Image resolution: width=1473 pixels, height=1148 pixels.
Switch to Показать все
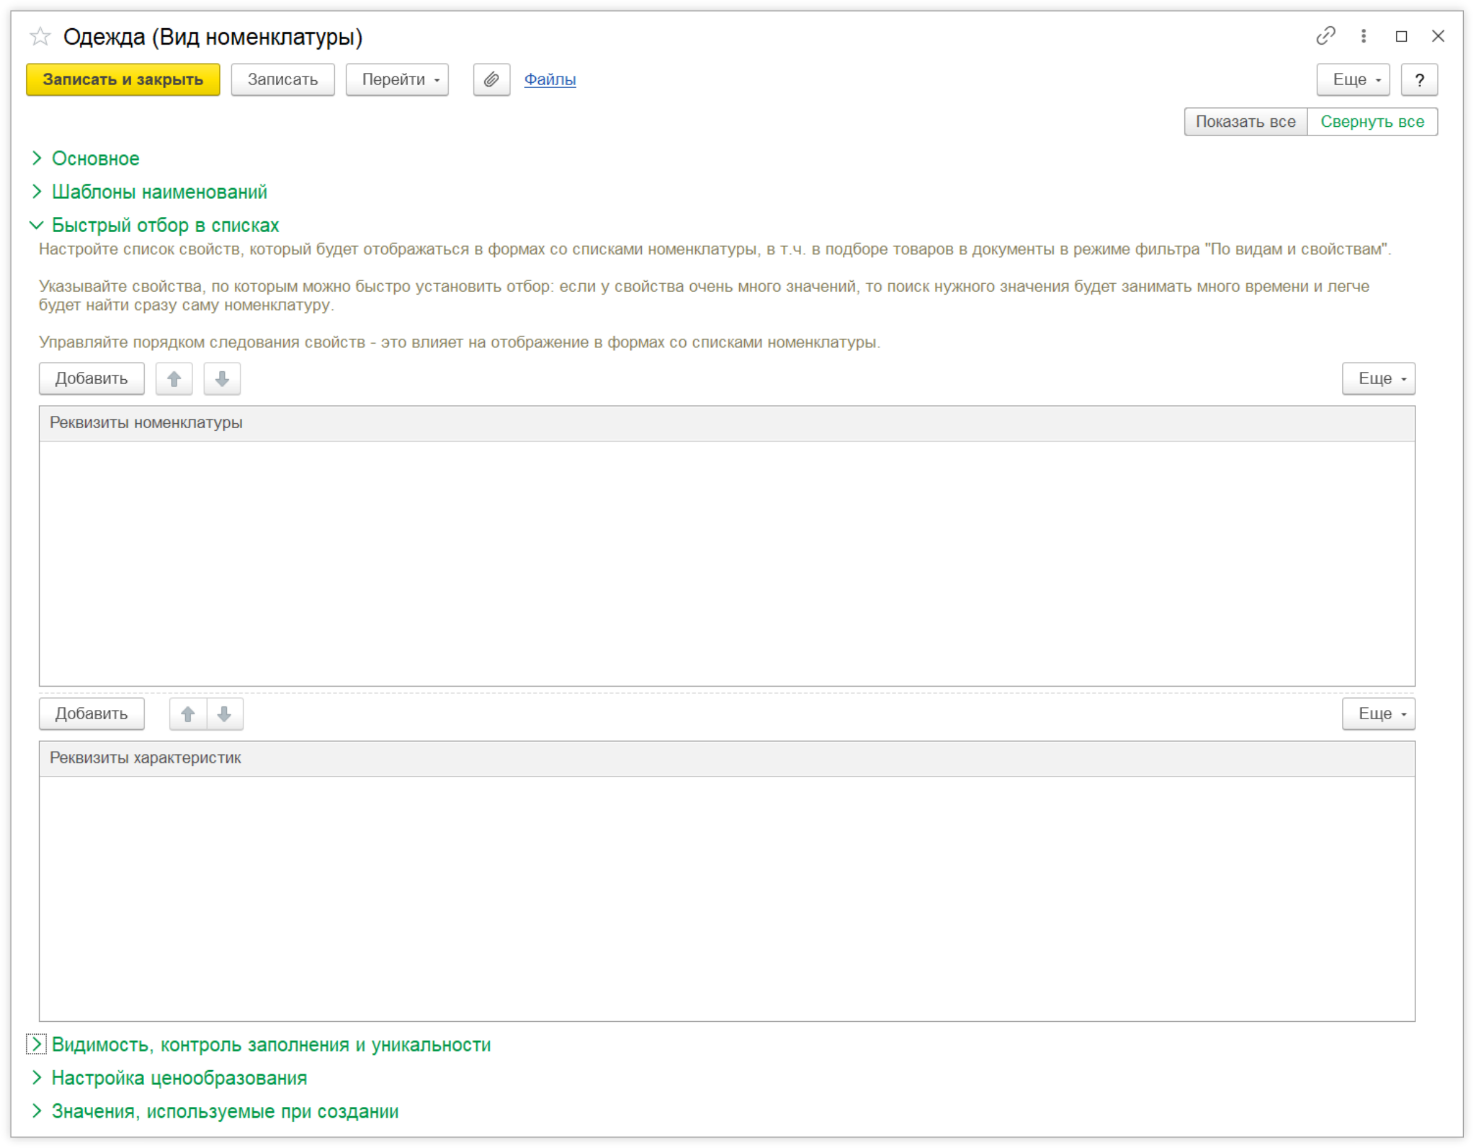[x=1245, y=122]
